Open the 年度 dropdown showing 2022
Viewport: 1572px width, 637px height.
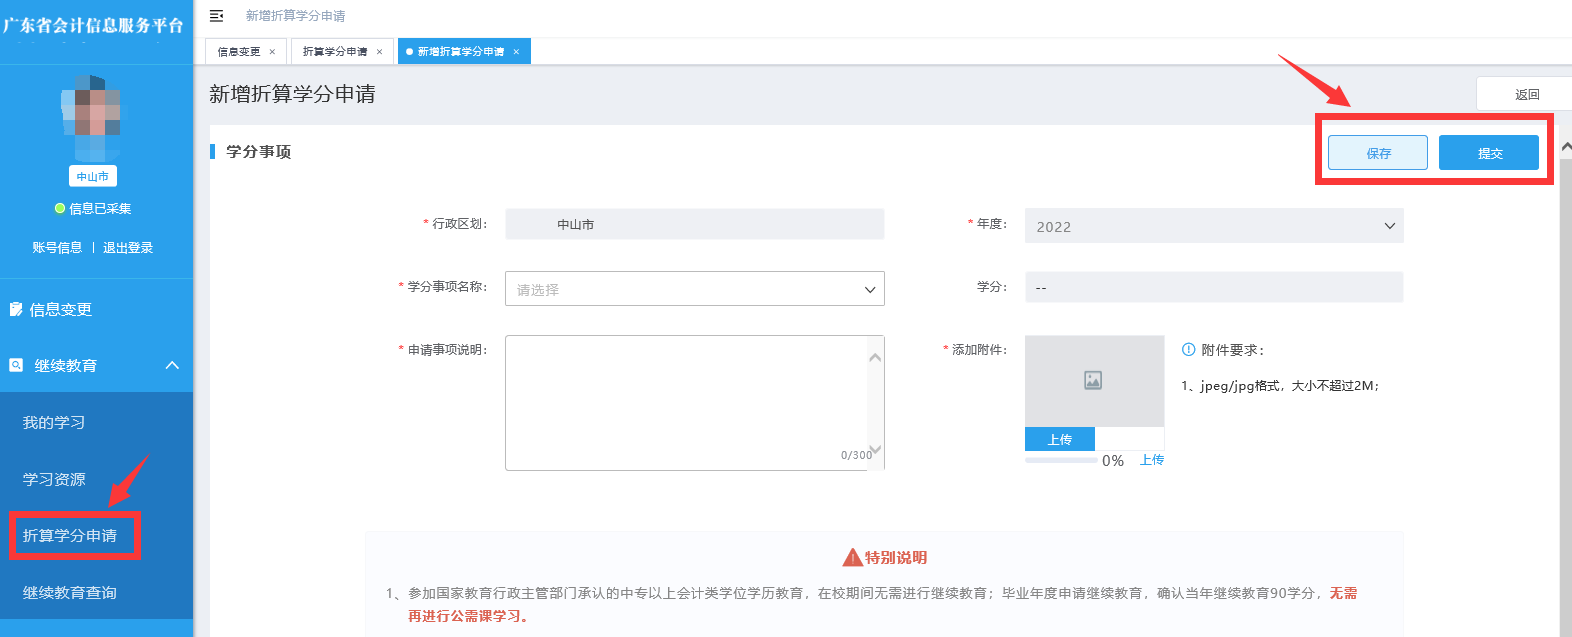1213,226
